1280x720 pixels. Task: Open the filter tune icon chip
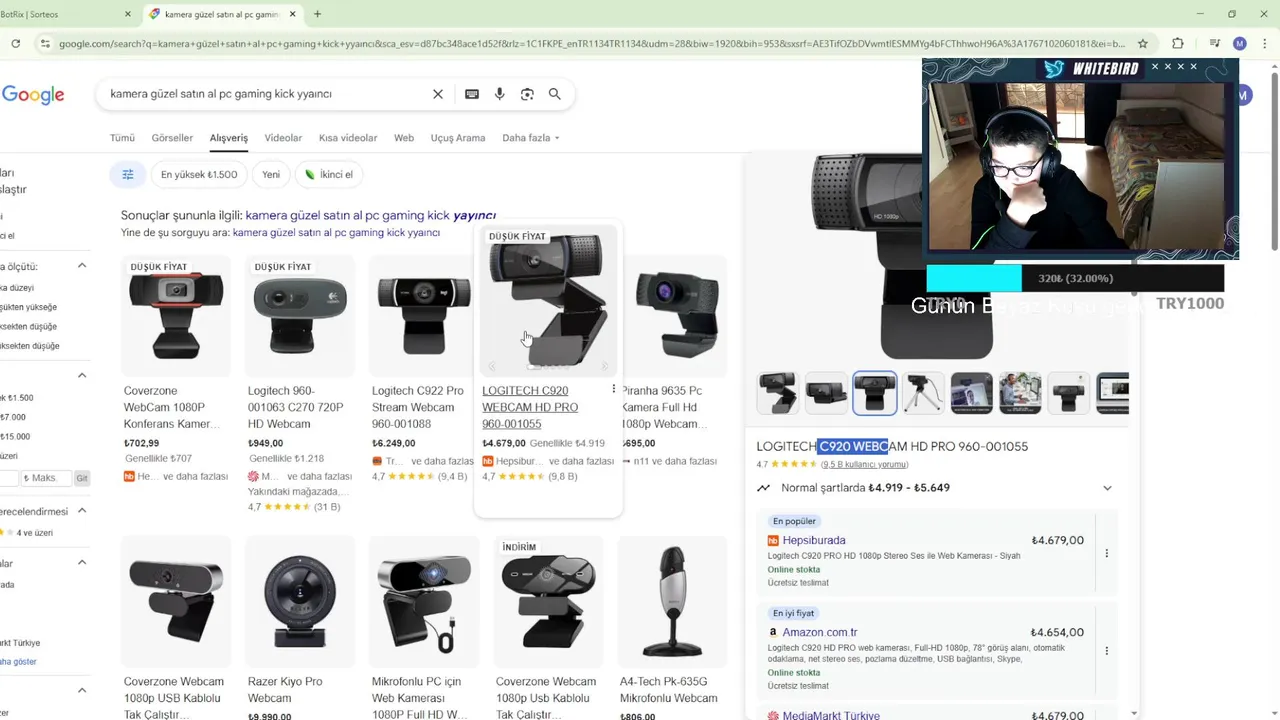[x=128, y=174]
